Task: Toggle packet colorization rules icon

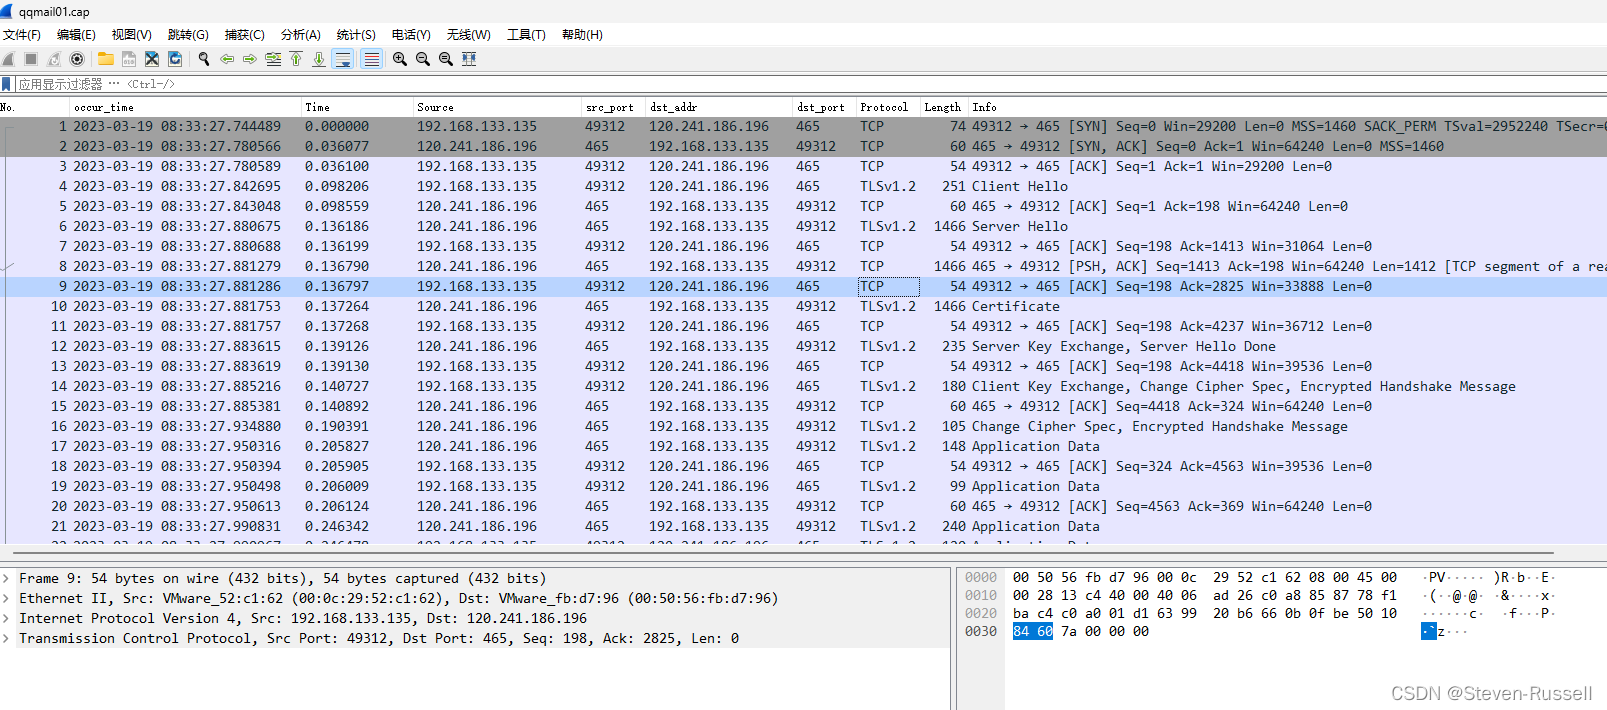Action: tap(371, 59)
